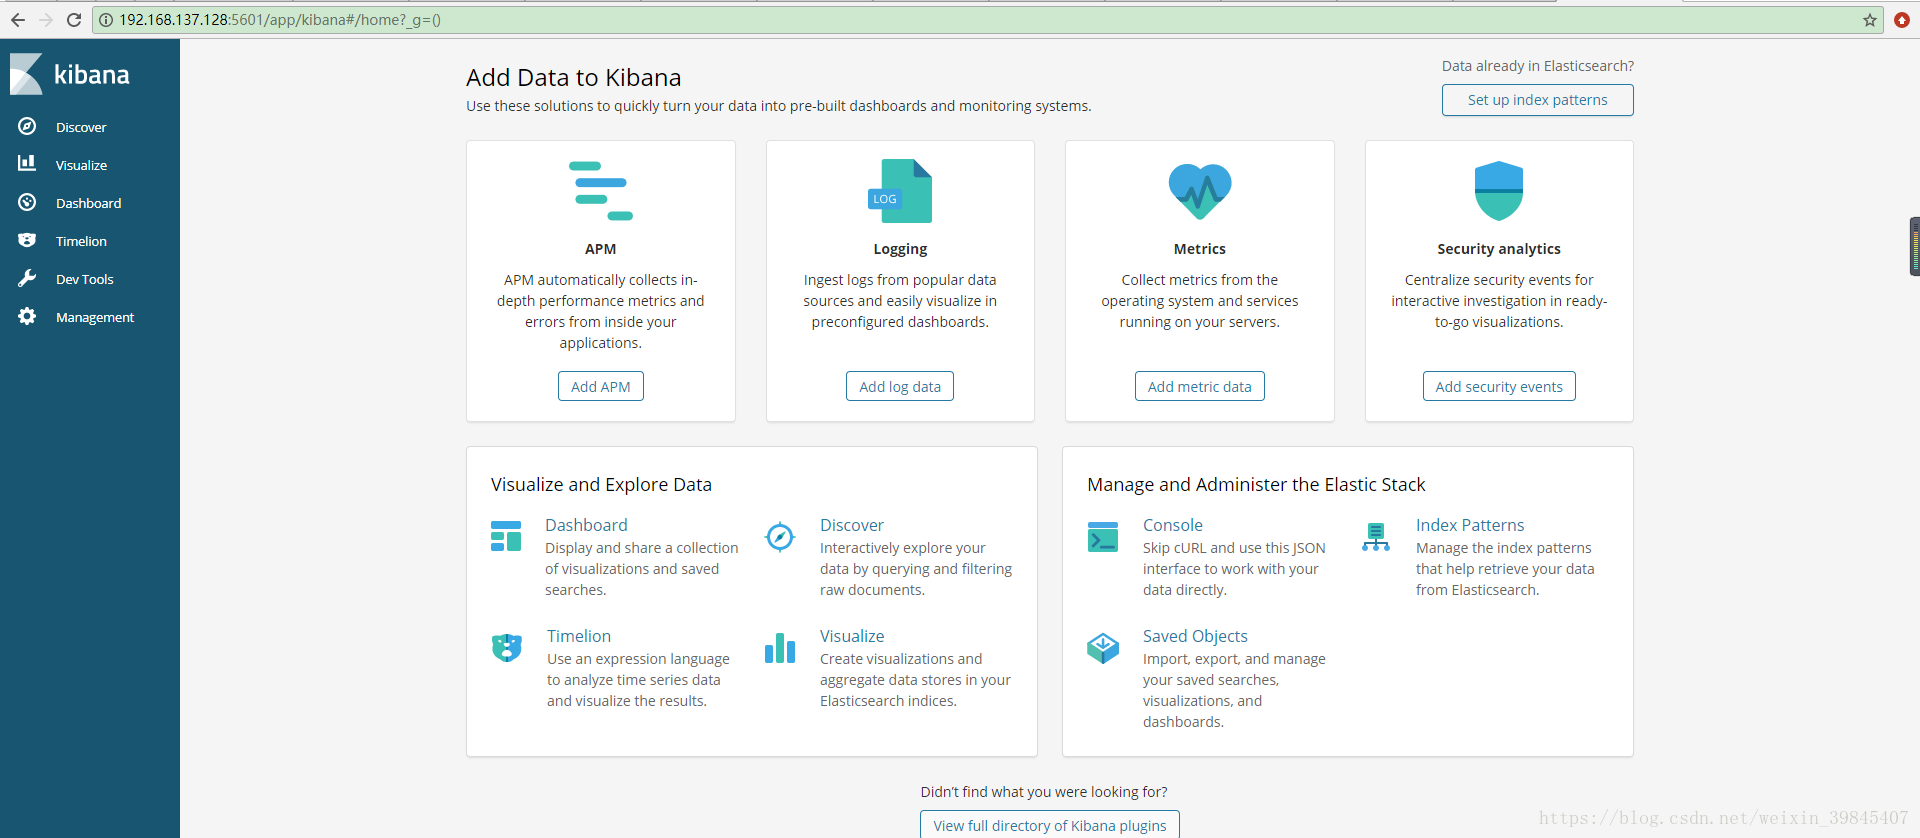Click the kibana wordmark text

[x=91, y=75]
